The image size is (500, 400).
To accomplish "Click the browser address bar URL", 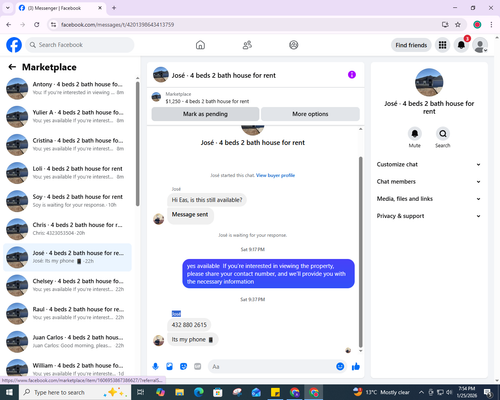I will (117, 25).
